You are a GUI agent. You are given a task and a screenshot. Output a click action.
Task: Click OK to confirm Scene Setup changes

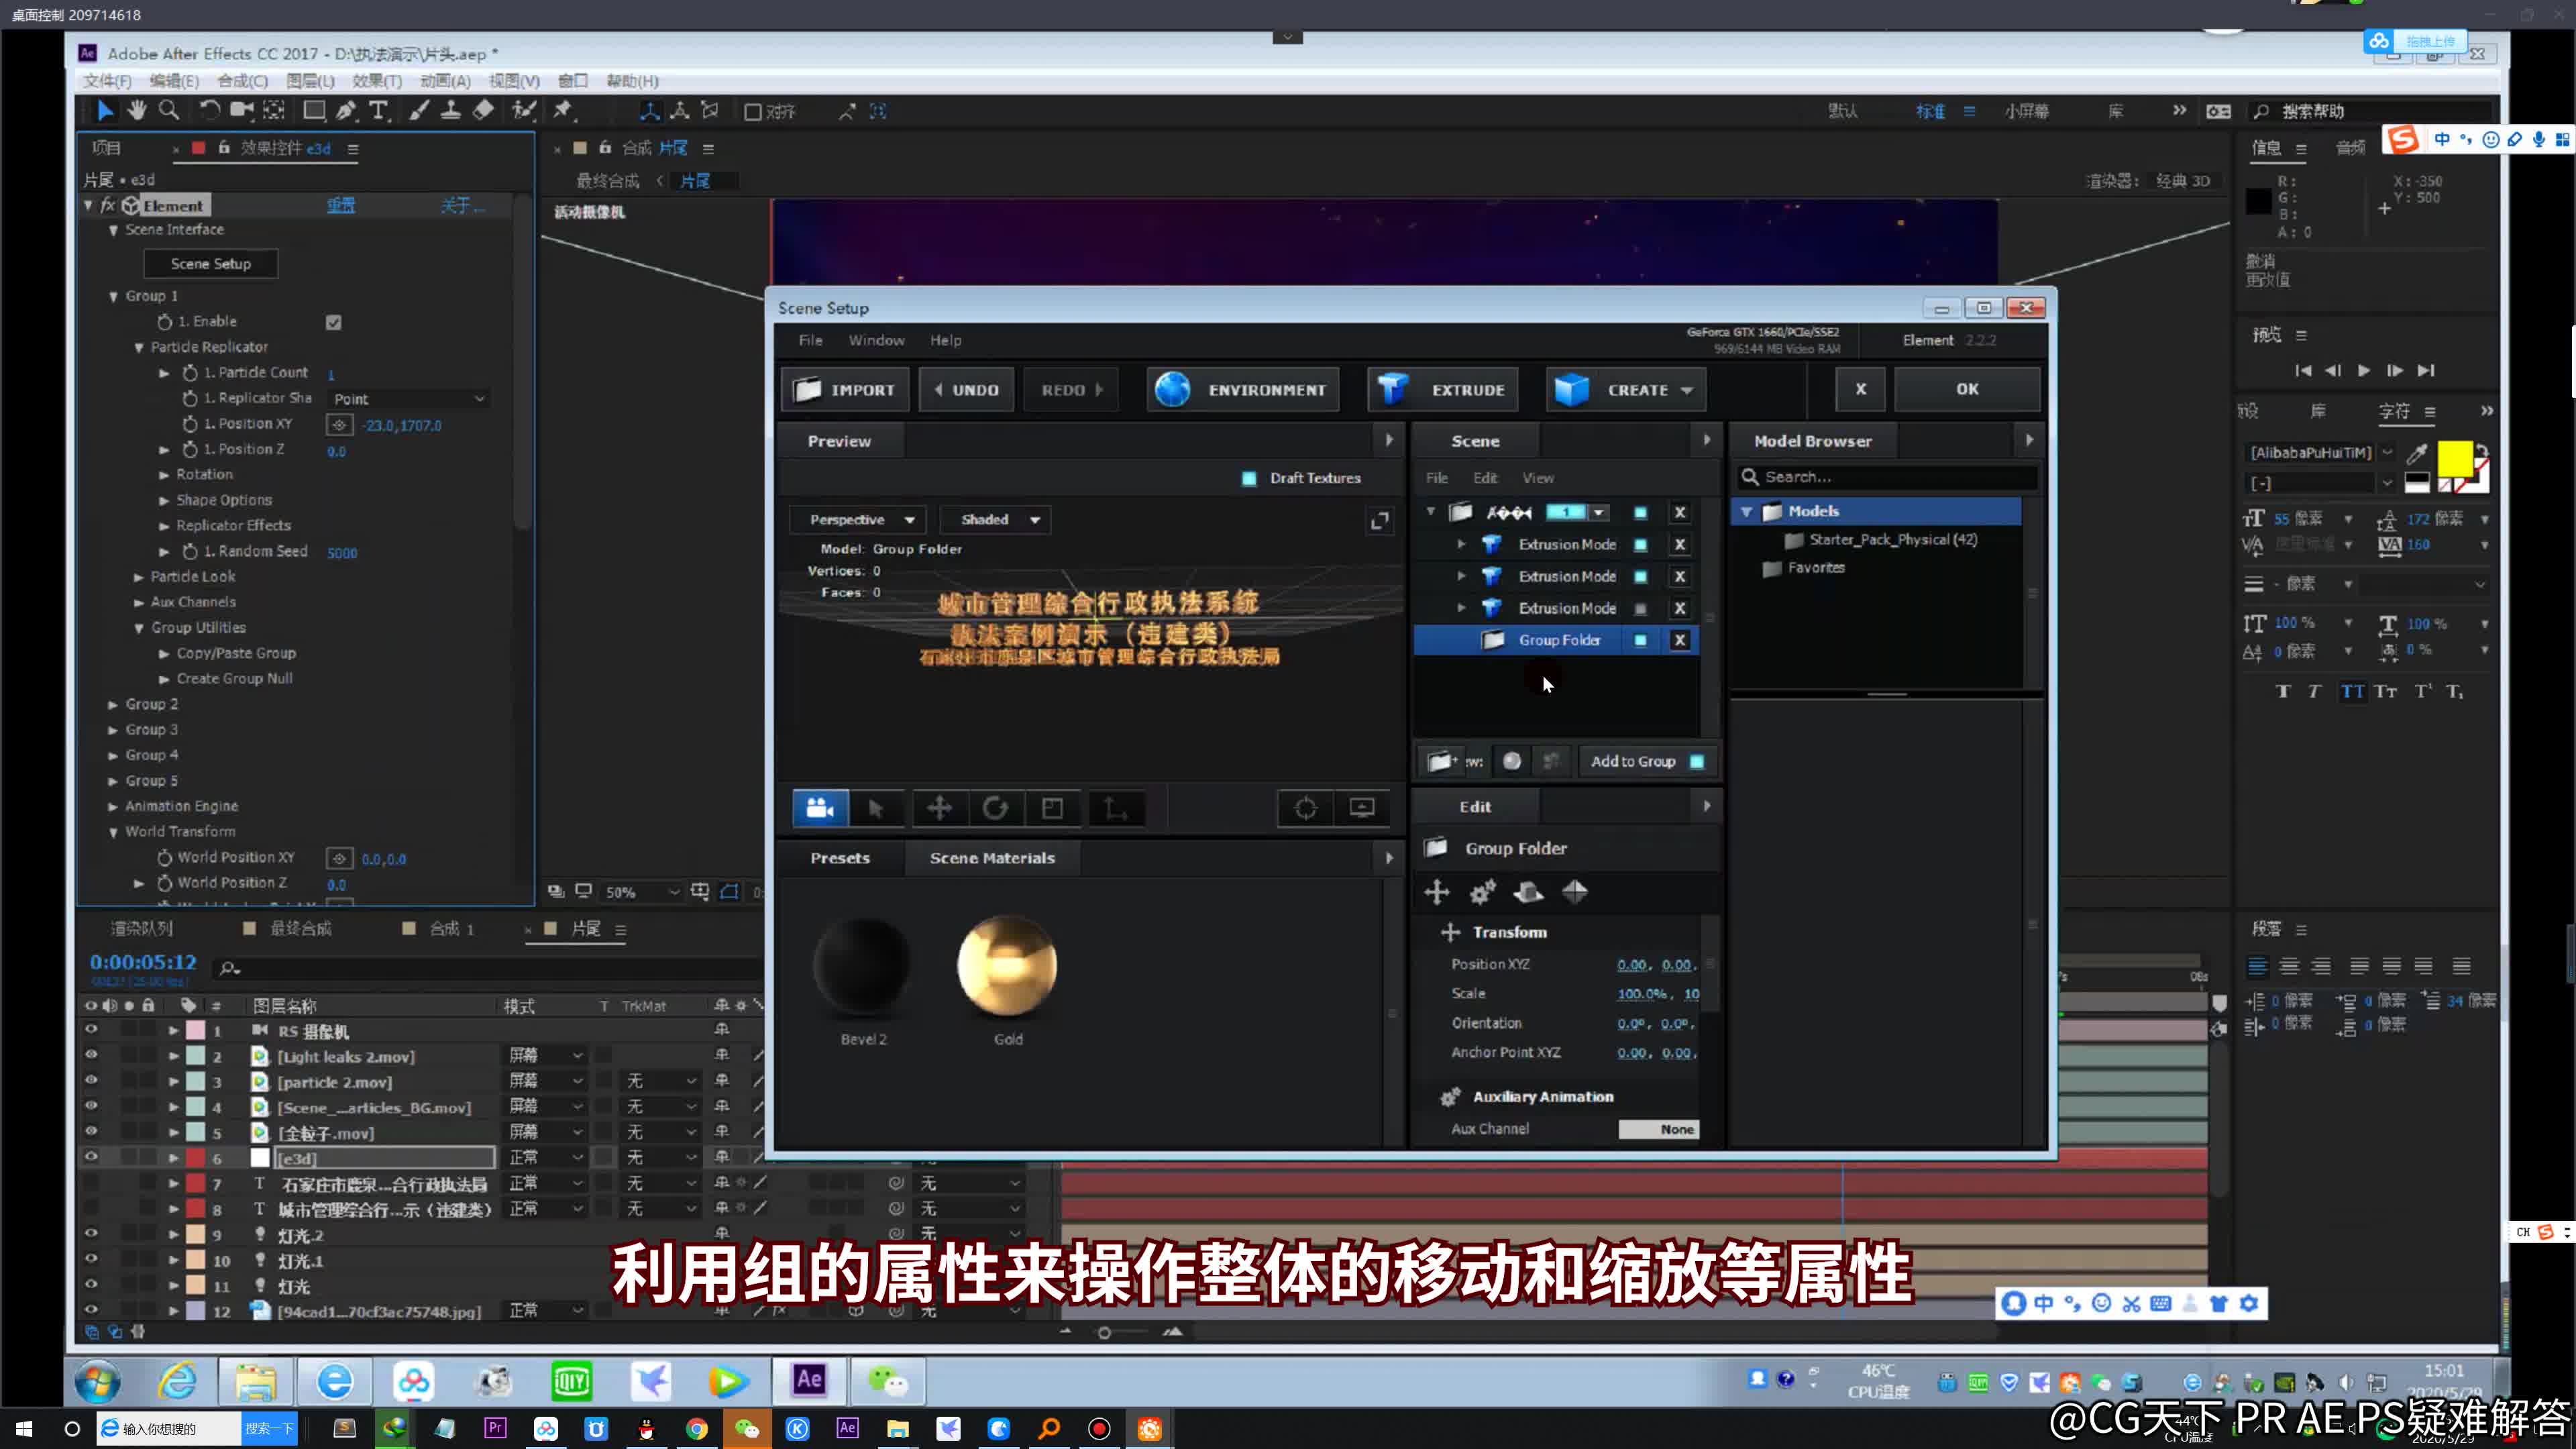[1967, 389]
